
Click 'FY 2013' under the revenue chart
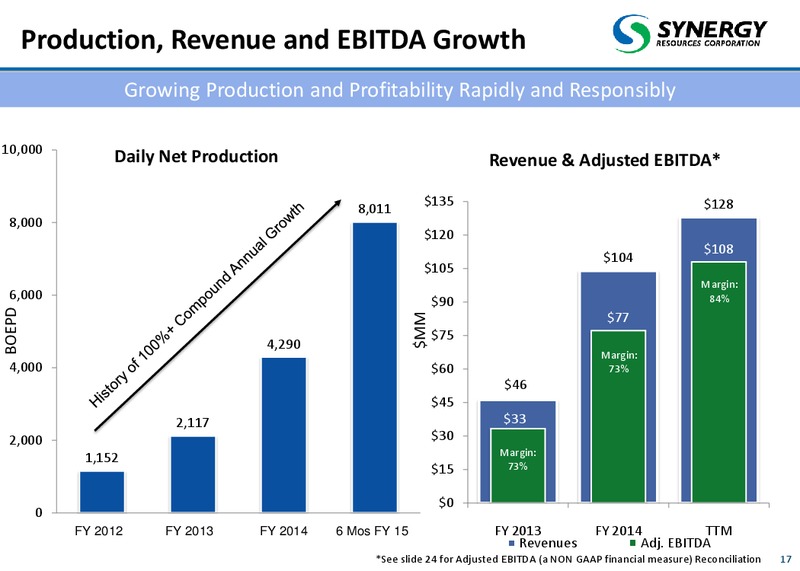tap(518, 531)
